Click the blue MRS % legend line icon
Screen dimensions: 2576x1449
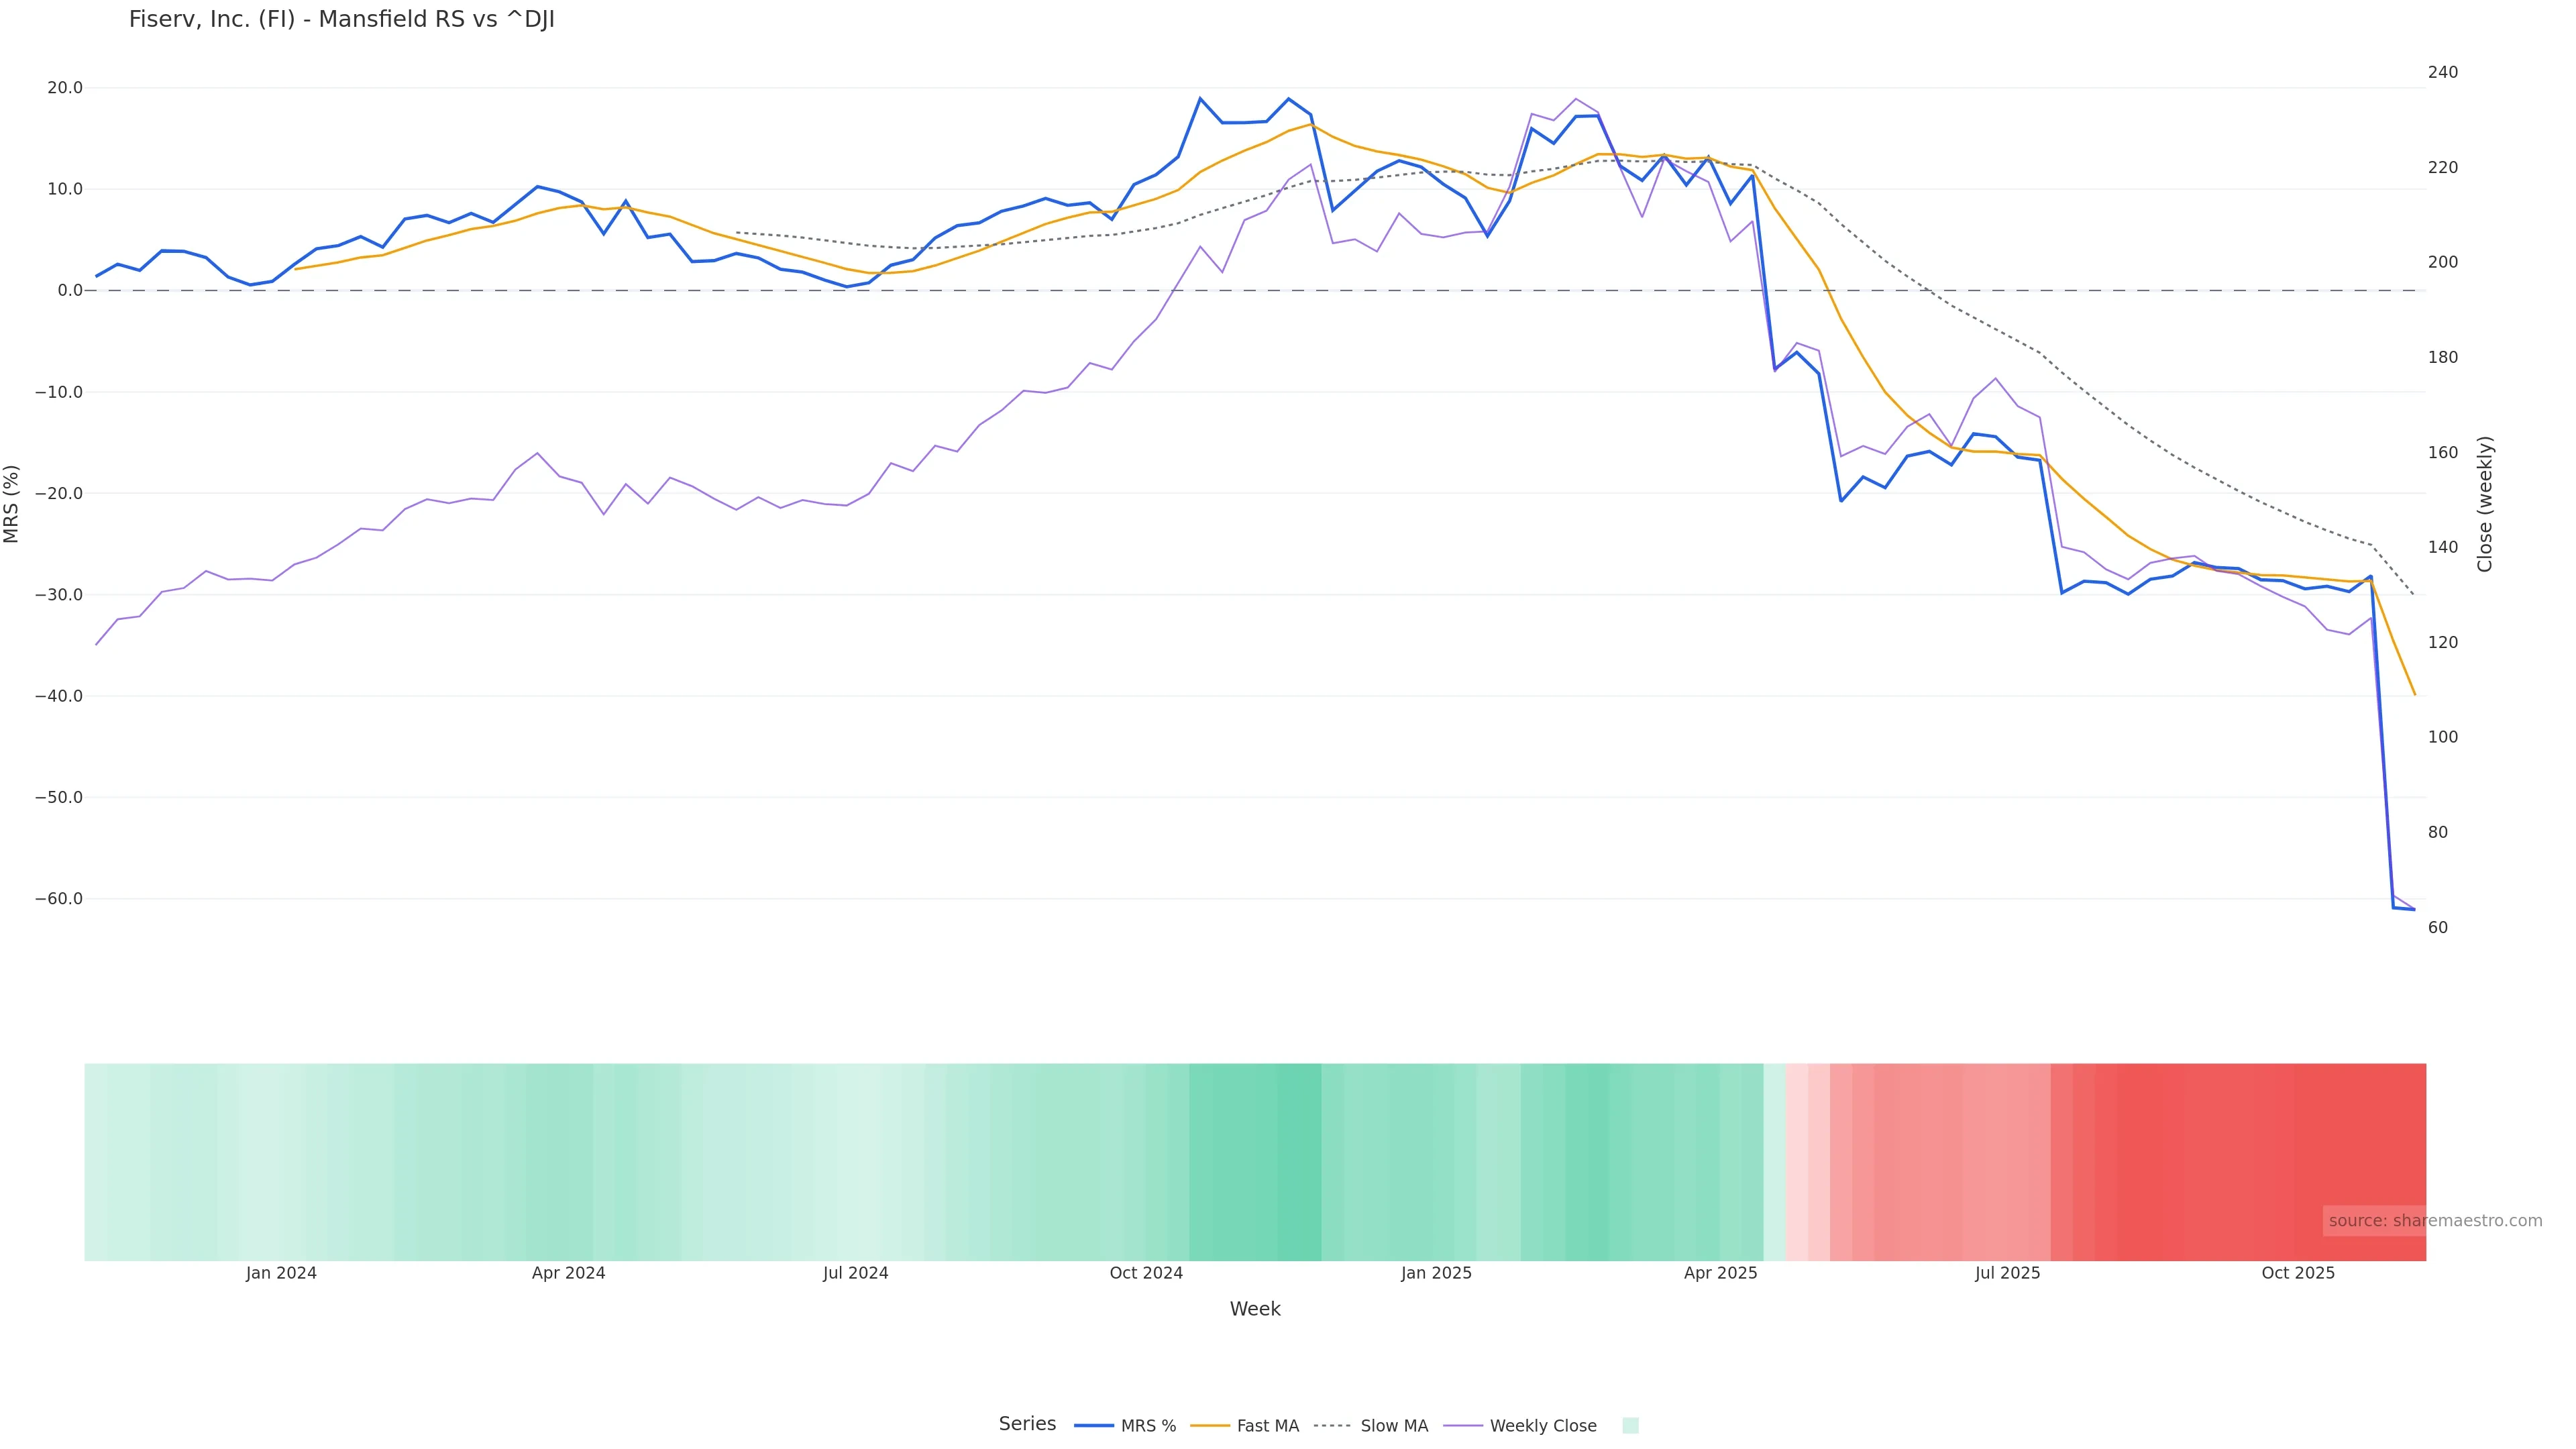pyautogui.click(x=1094, y=1426)
